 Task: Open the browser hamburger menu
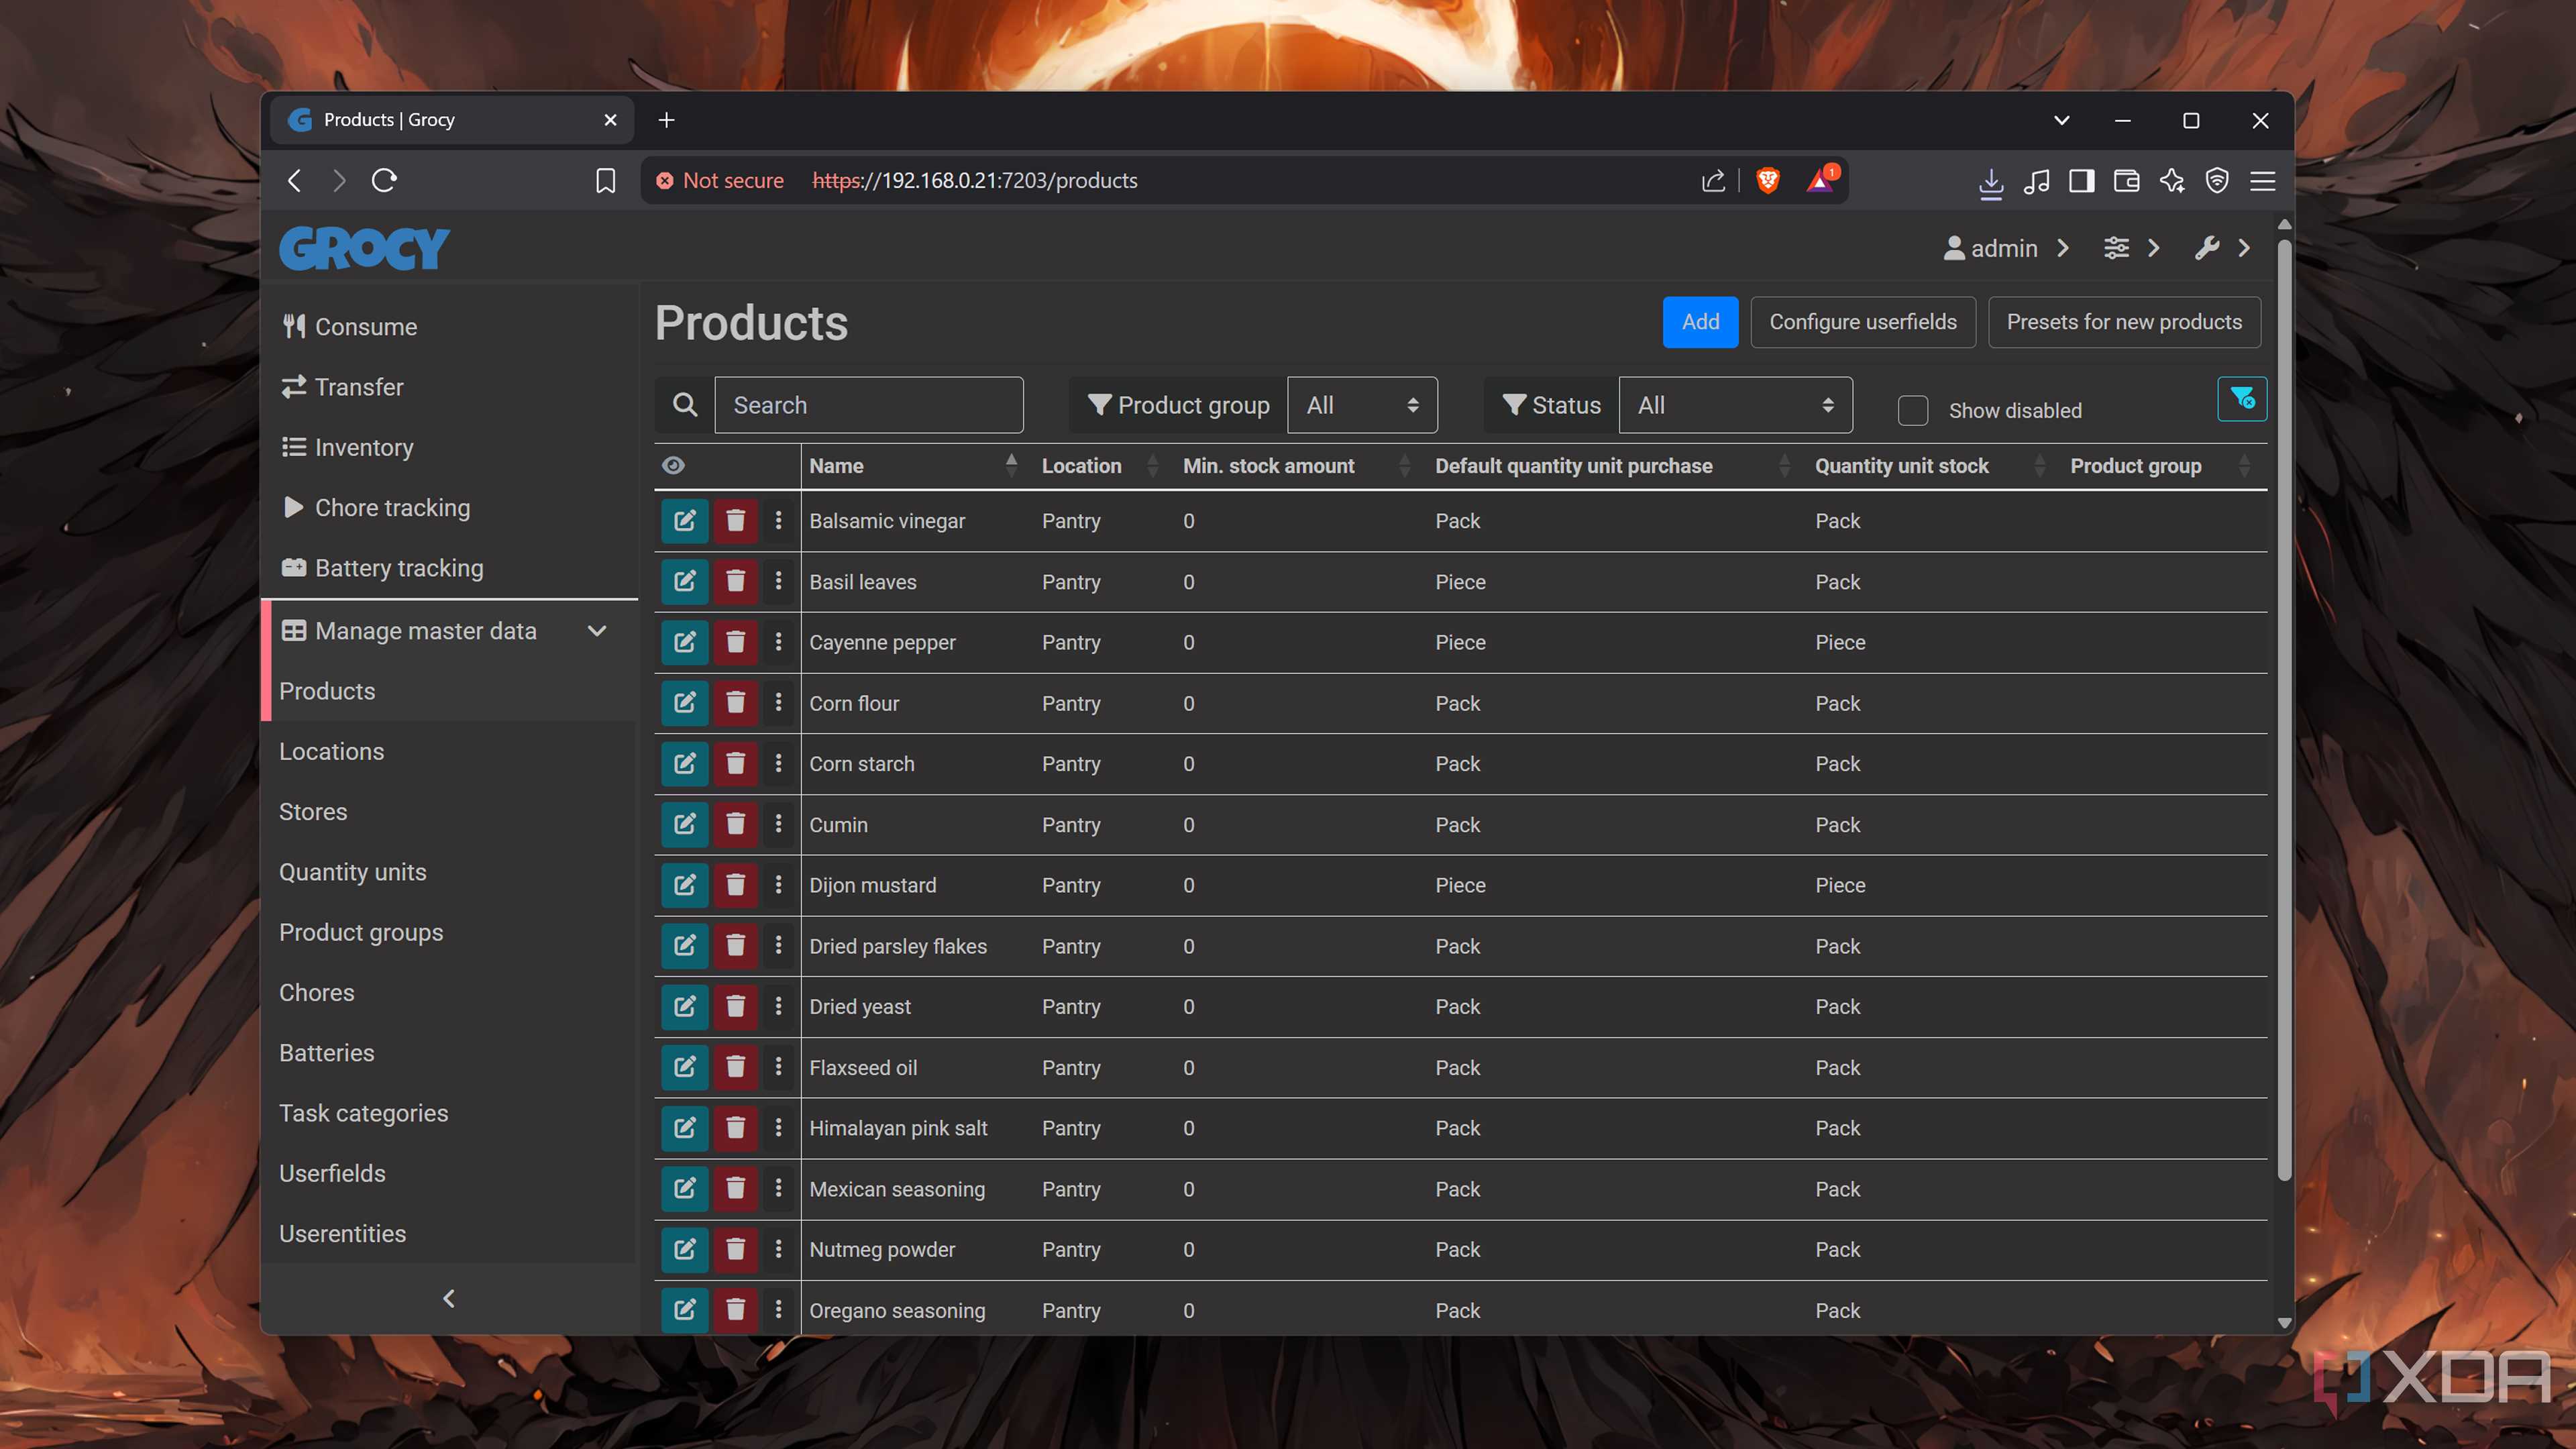coord(2262,181)
